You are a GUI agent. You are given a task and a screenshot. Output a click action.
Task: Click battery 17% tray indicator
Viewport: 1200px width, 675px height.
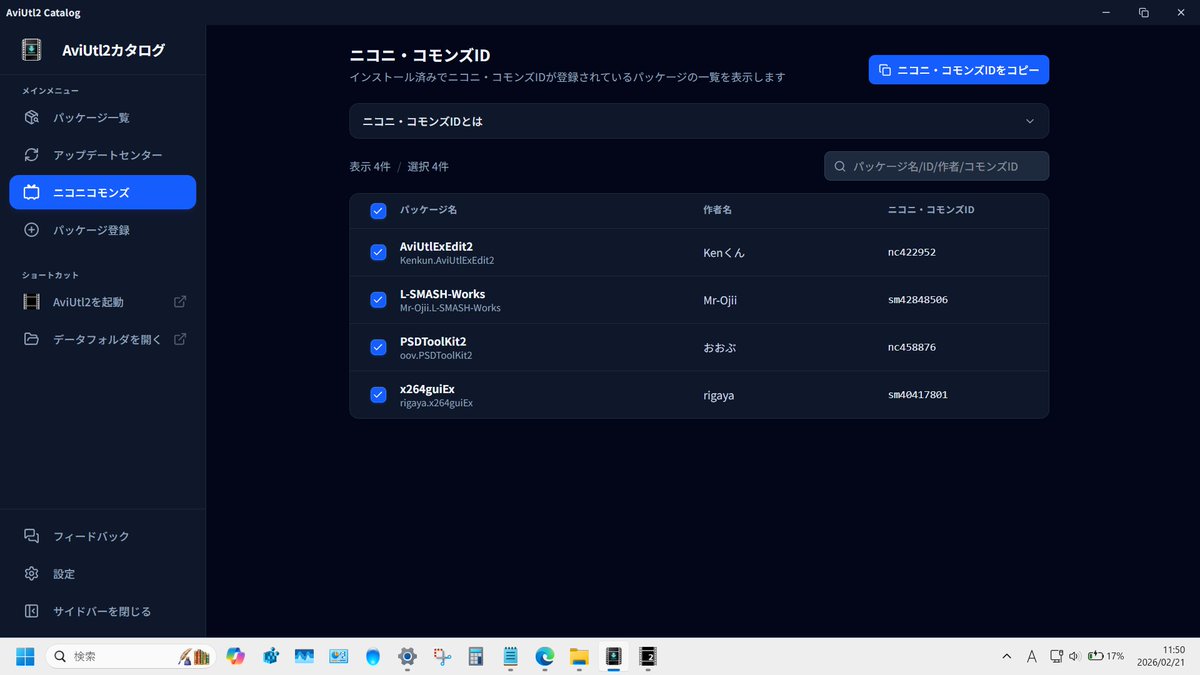[1106, 656]
